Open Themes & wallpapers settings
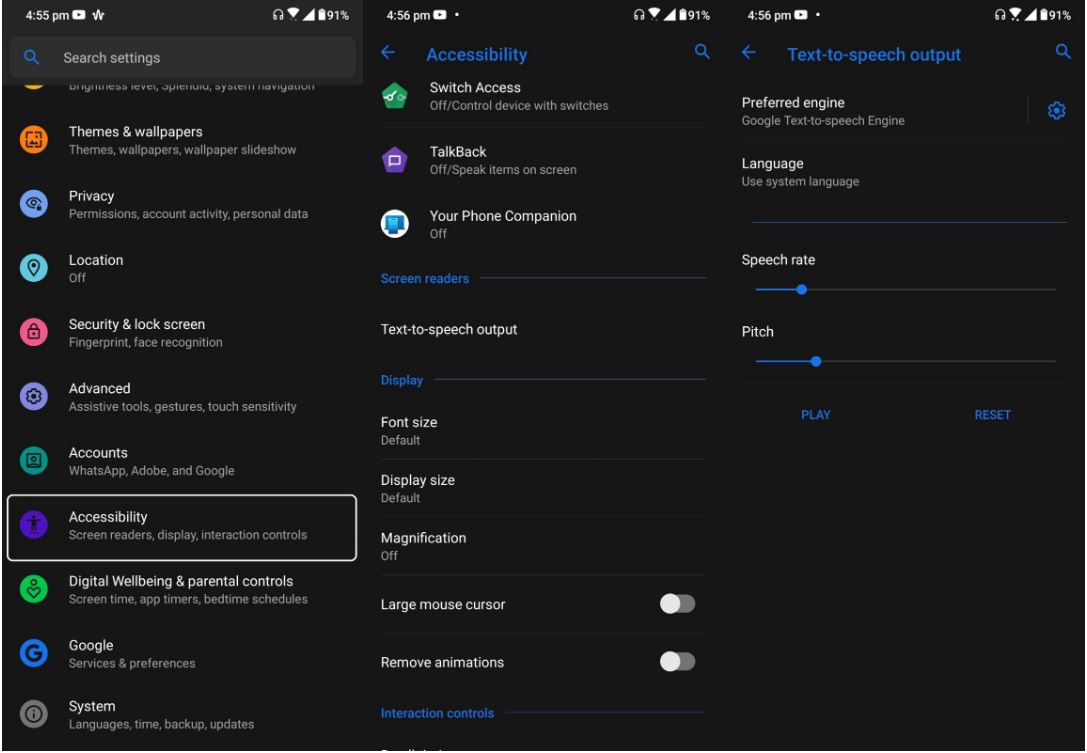The width and height of the screenshot is (1087, 753). [x=182, y=140]
